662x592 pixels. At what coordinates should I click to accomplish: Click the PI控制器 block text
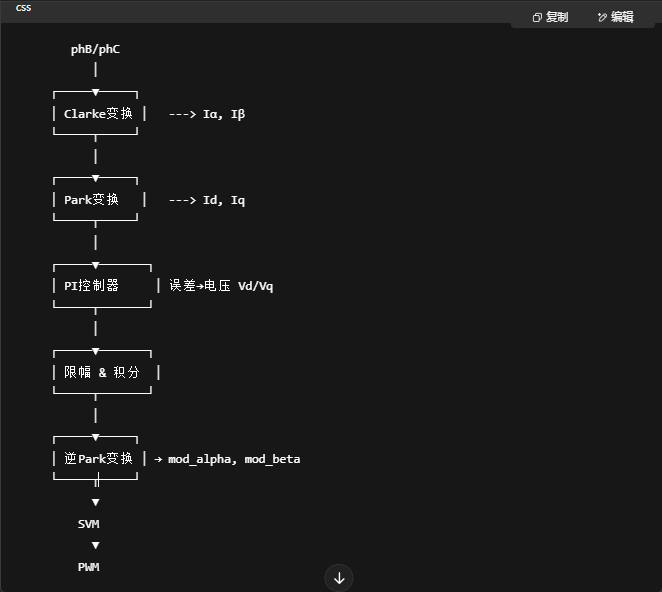coord(91,286)
